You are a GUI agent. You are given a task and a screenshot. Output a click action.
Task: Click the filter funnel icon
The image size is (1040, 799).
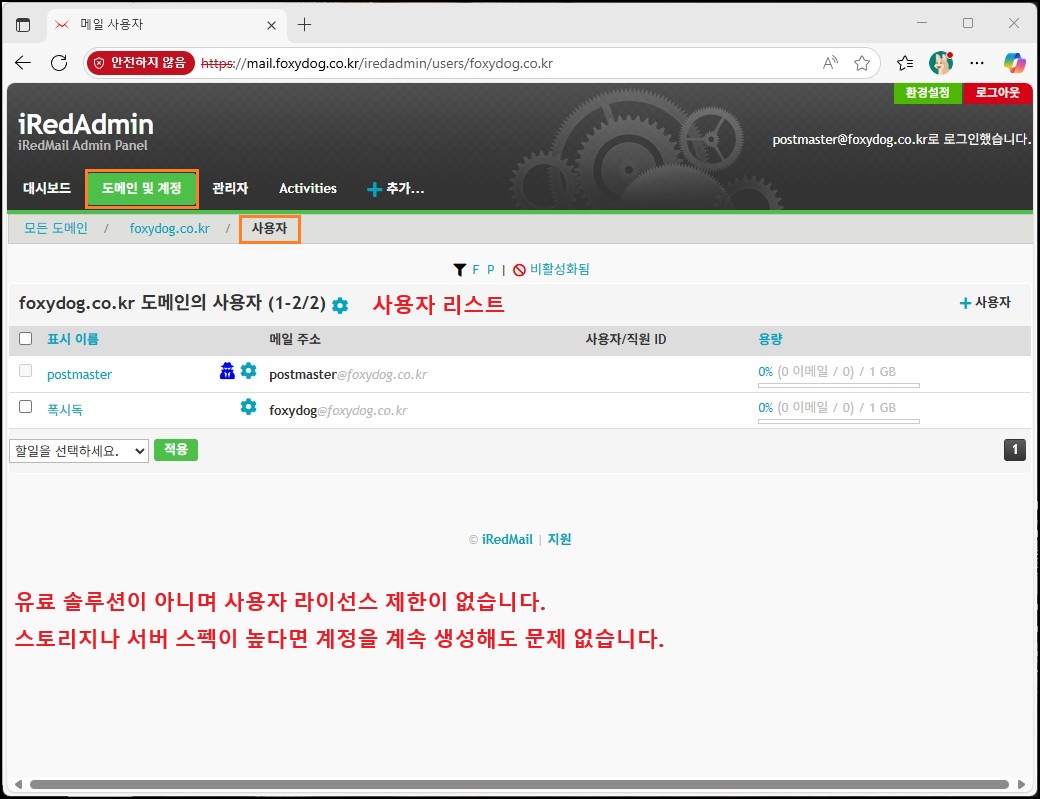[460, 269]
